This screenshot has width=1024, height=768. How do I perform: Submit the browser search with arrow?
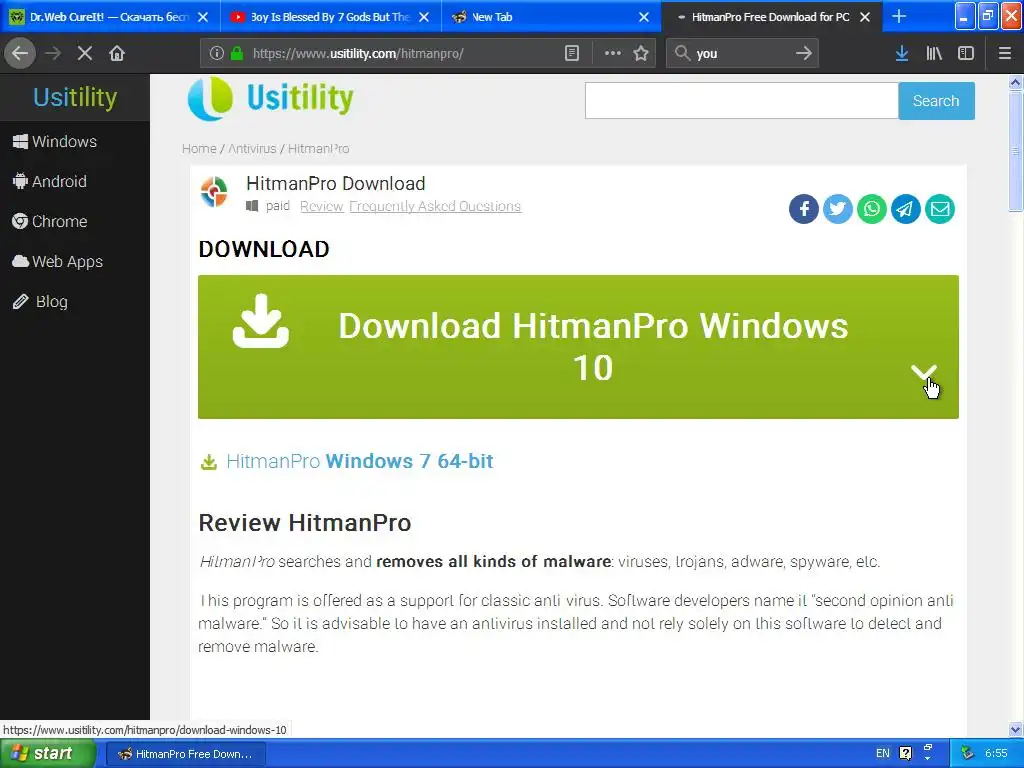click(x=803, y=53)
